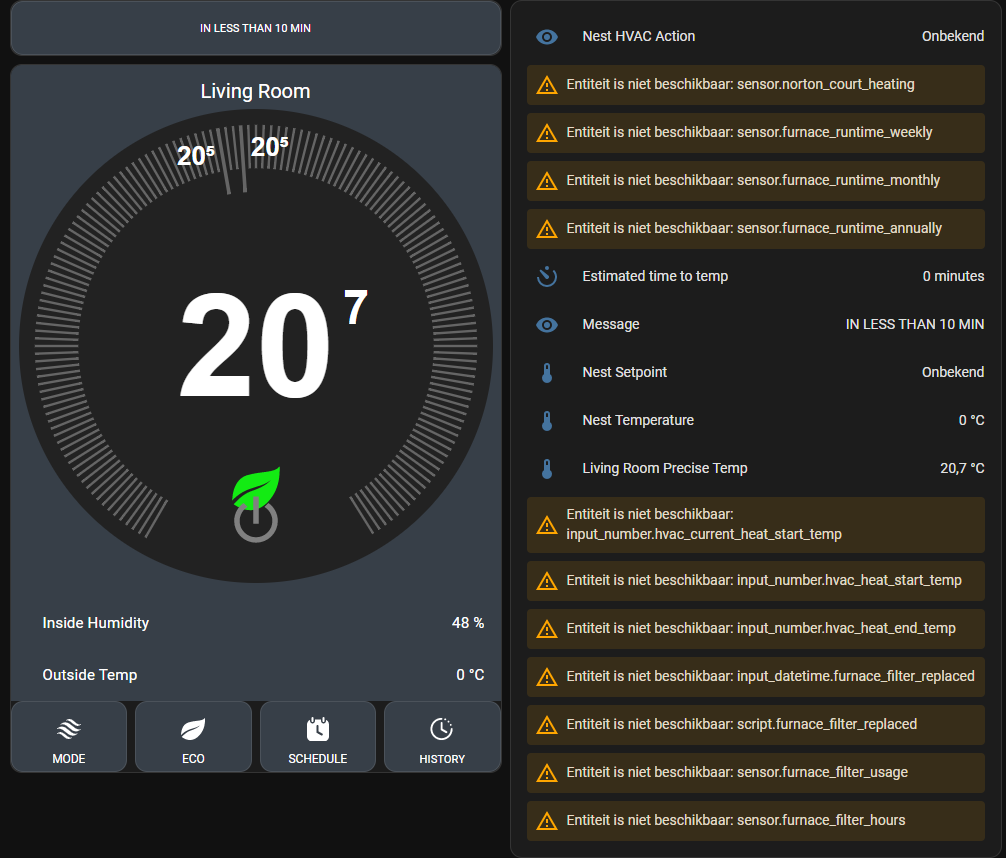Open the Living Room card header

(256, 91)
